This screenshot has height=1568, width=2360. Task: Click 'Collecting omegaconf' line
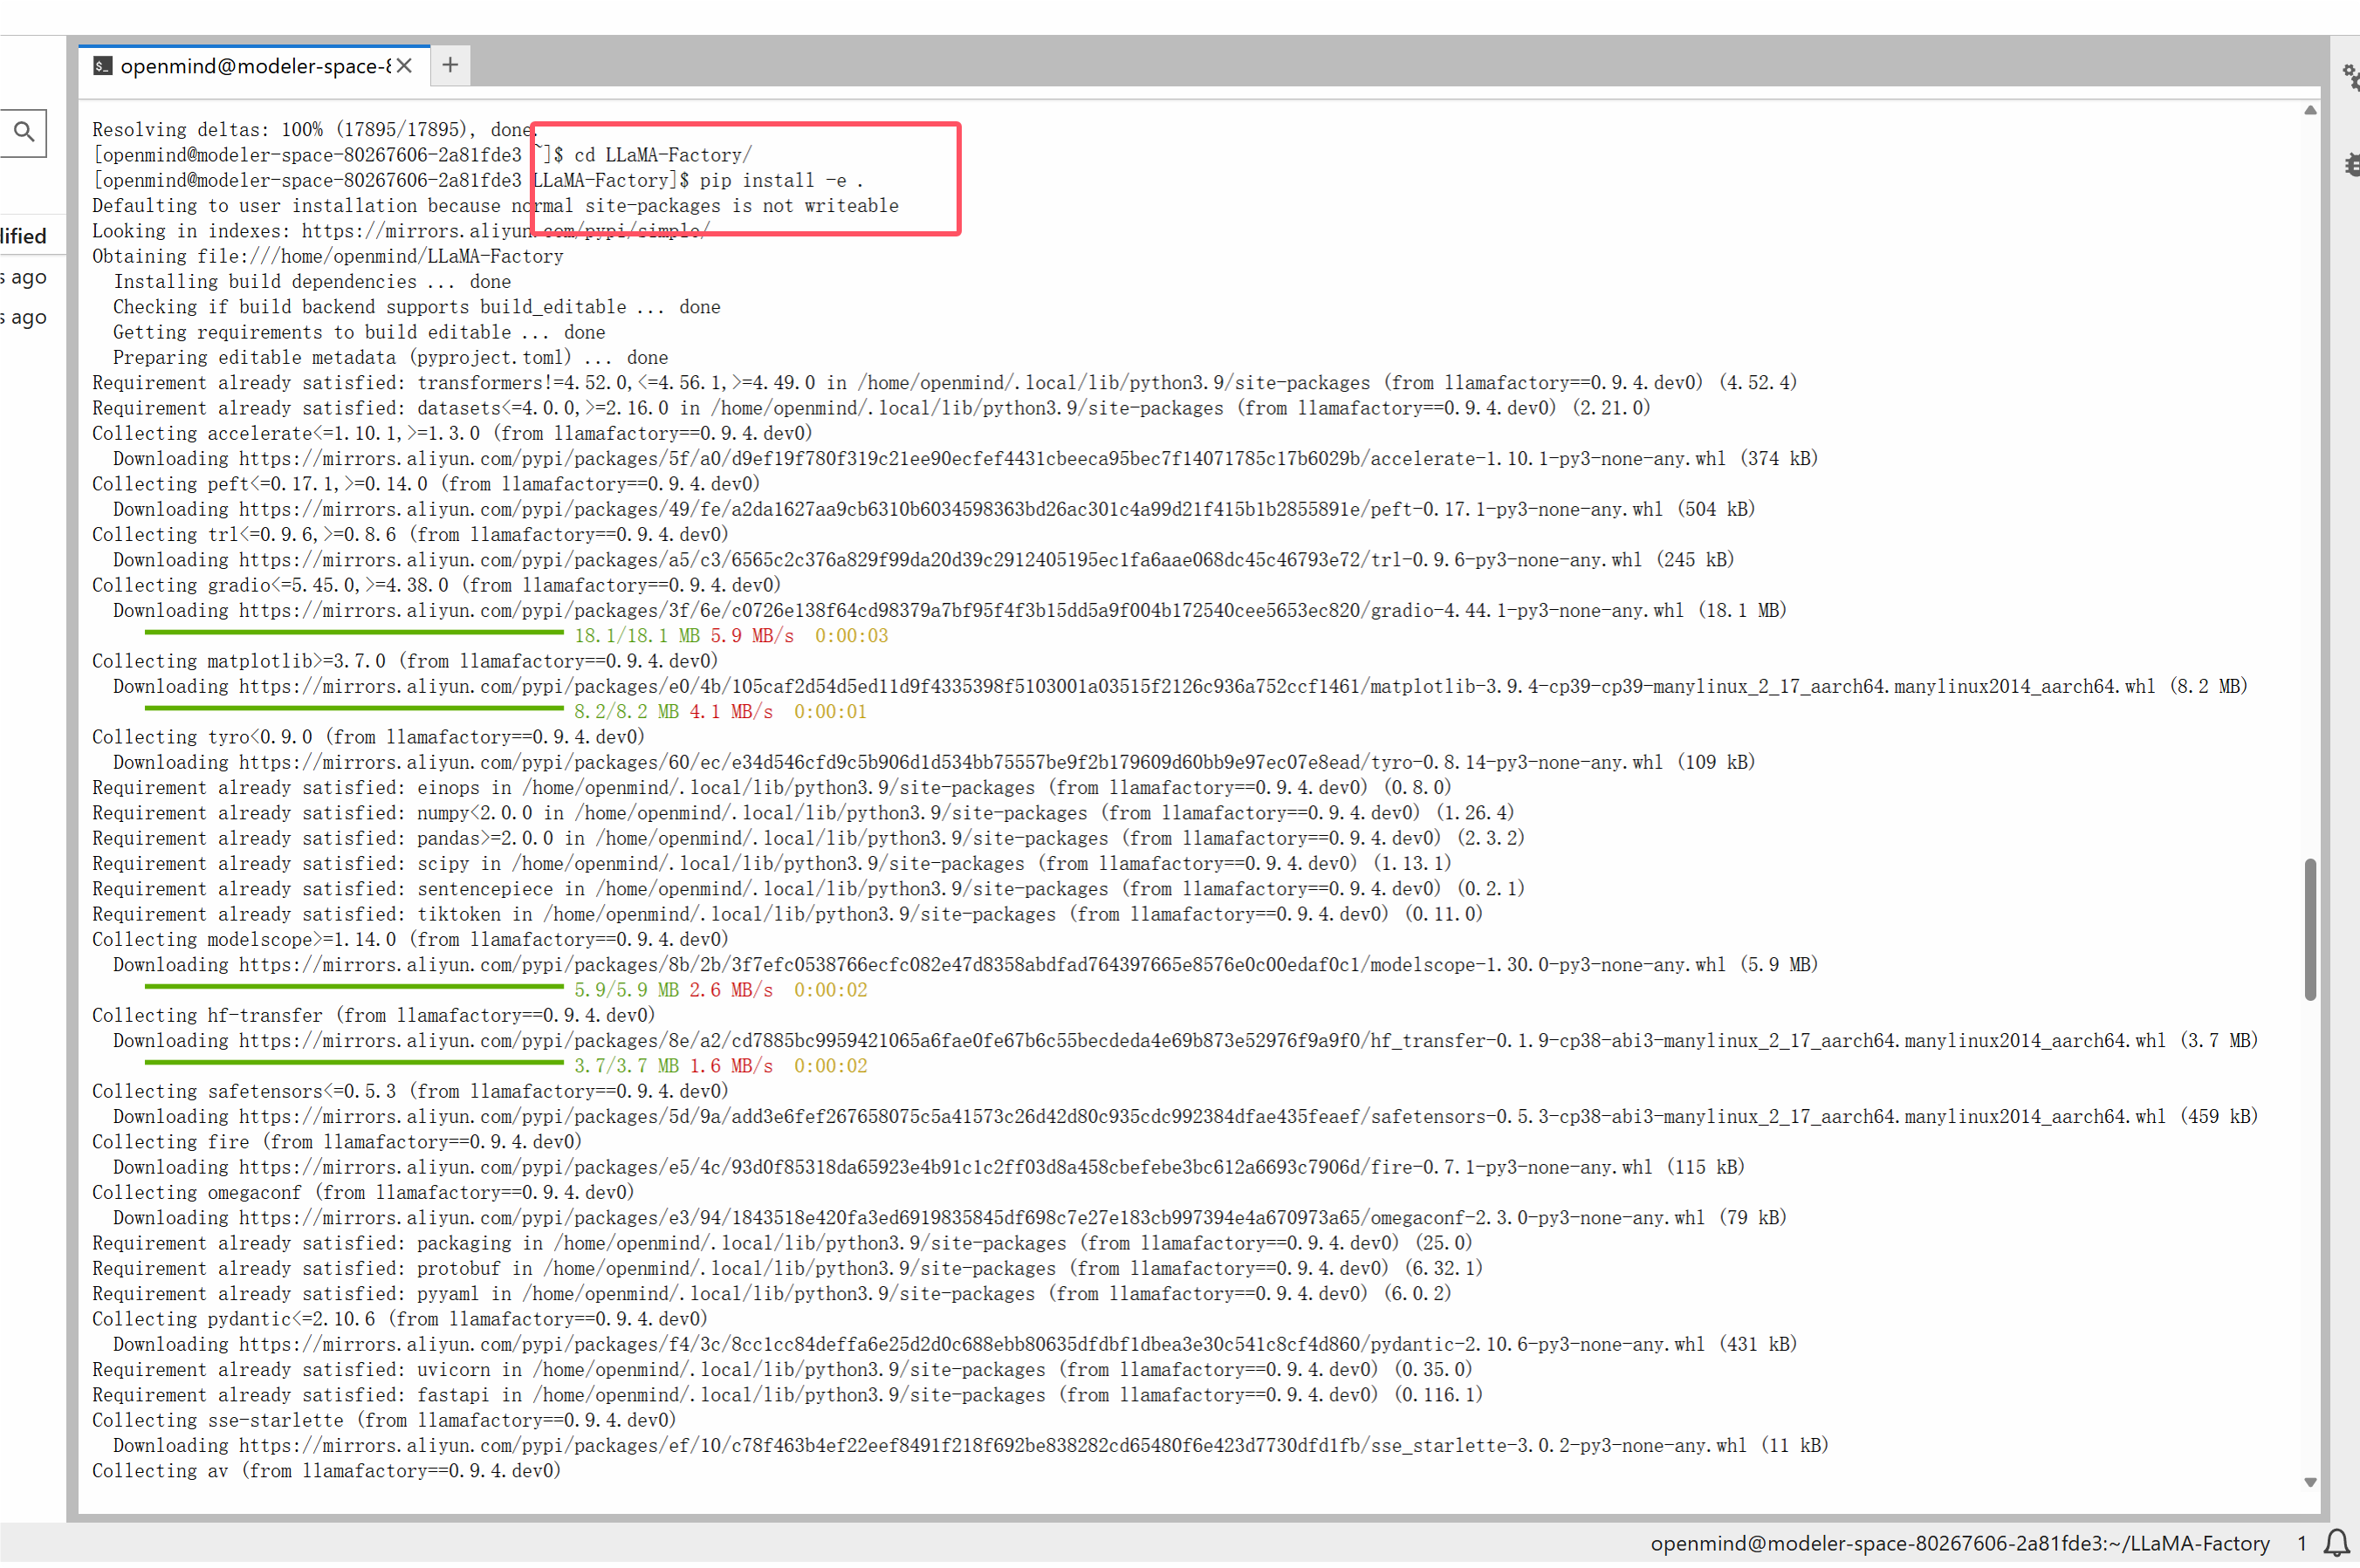pyautogui.click(x=363, y=1193)
